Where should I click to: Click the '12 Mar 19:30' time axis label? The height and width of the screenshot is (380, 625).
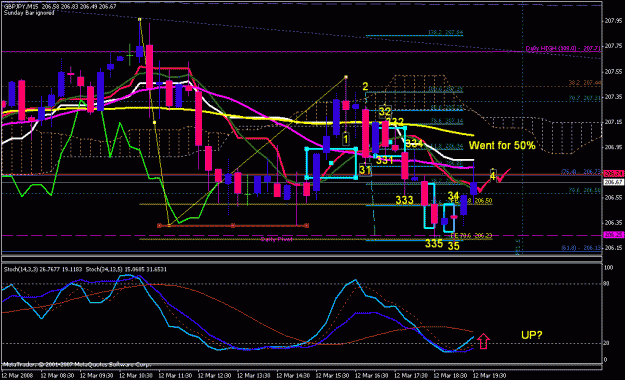click(489, 376)
